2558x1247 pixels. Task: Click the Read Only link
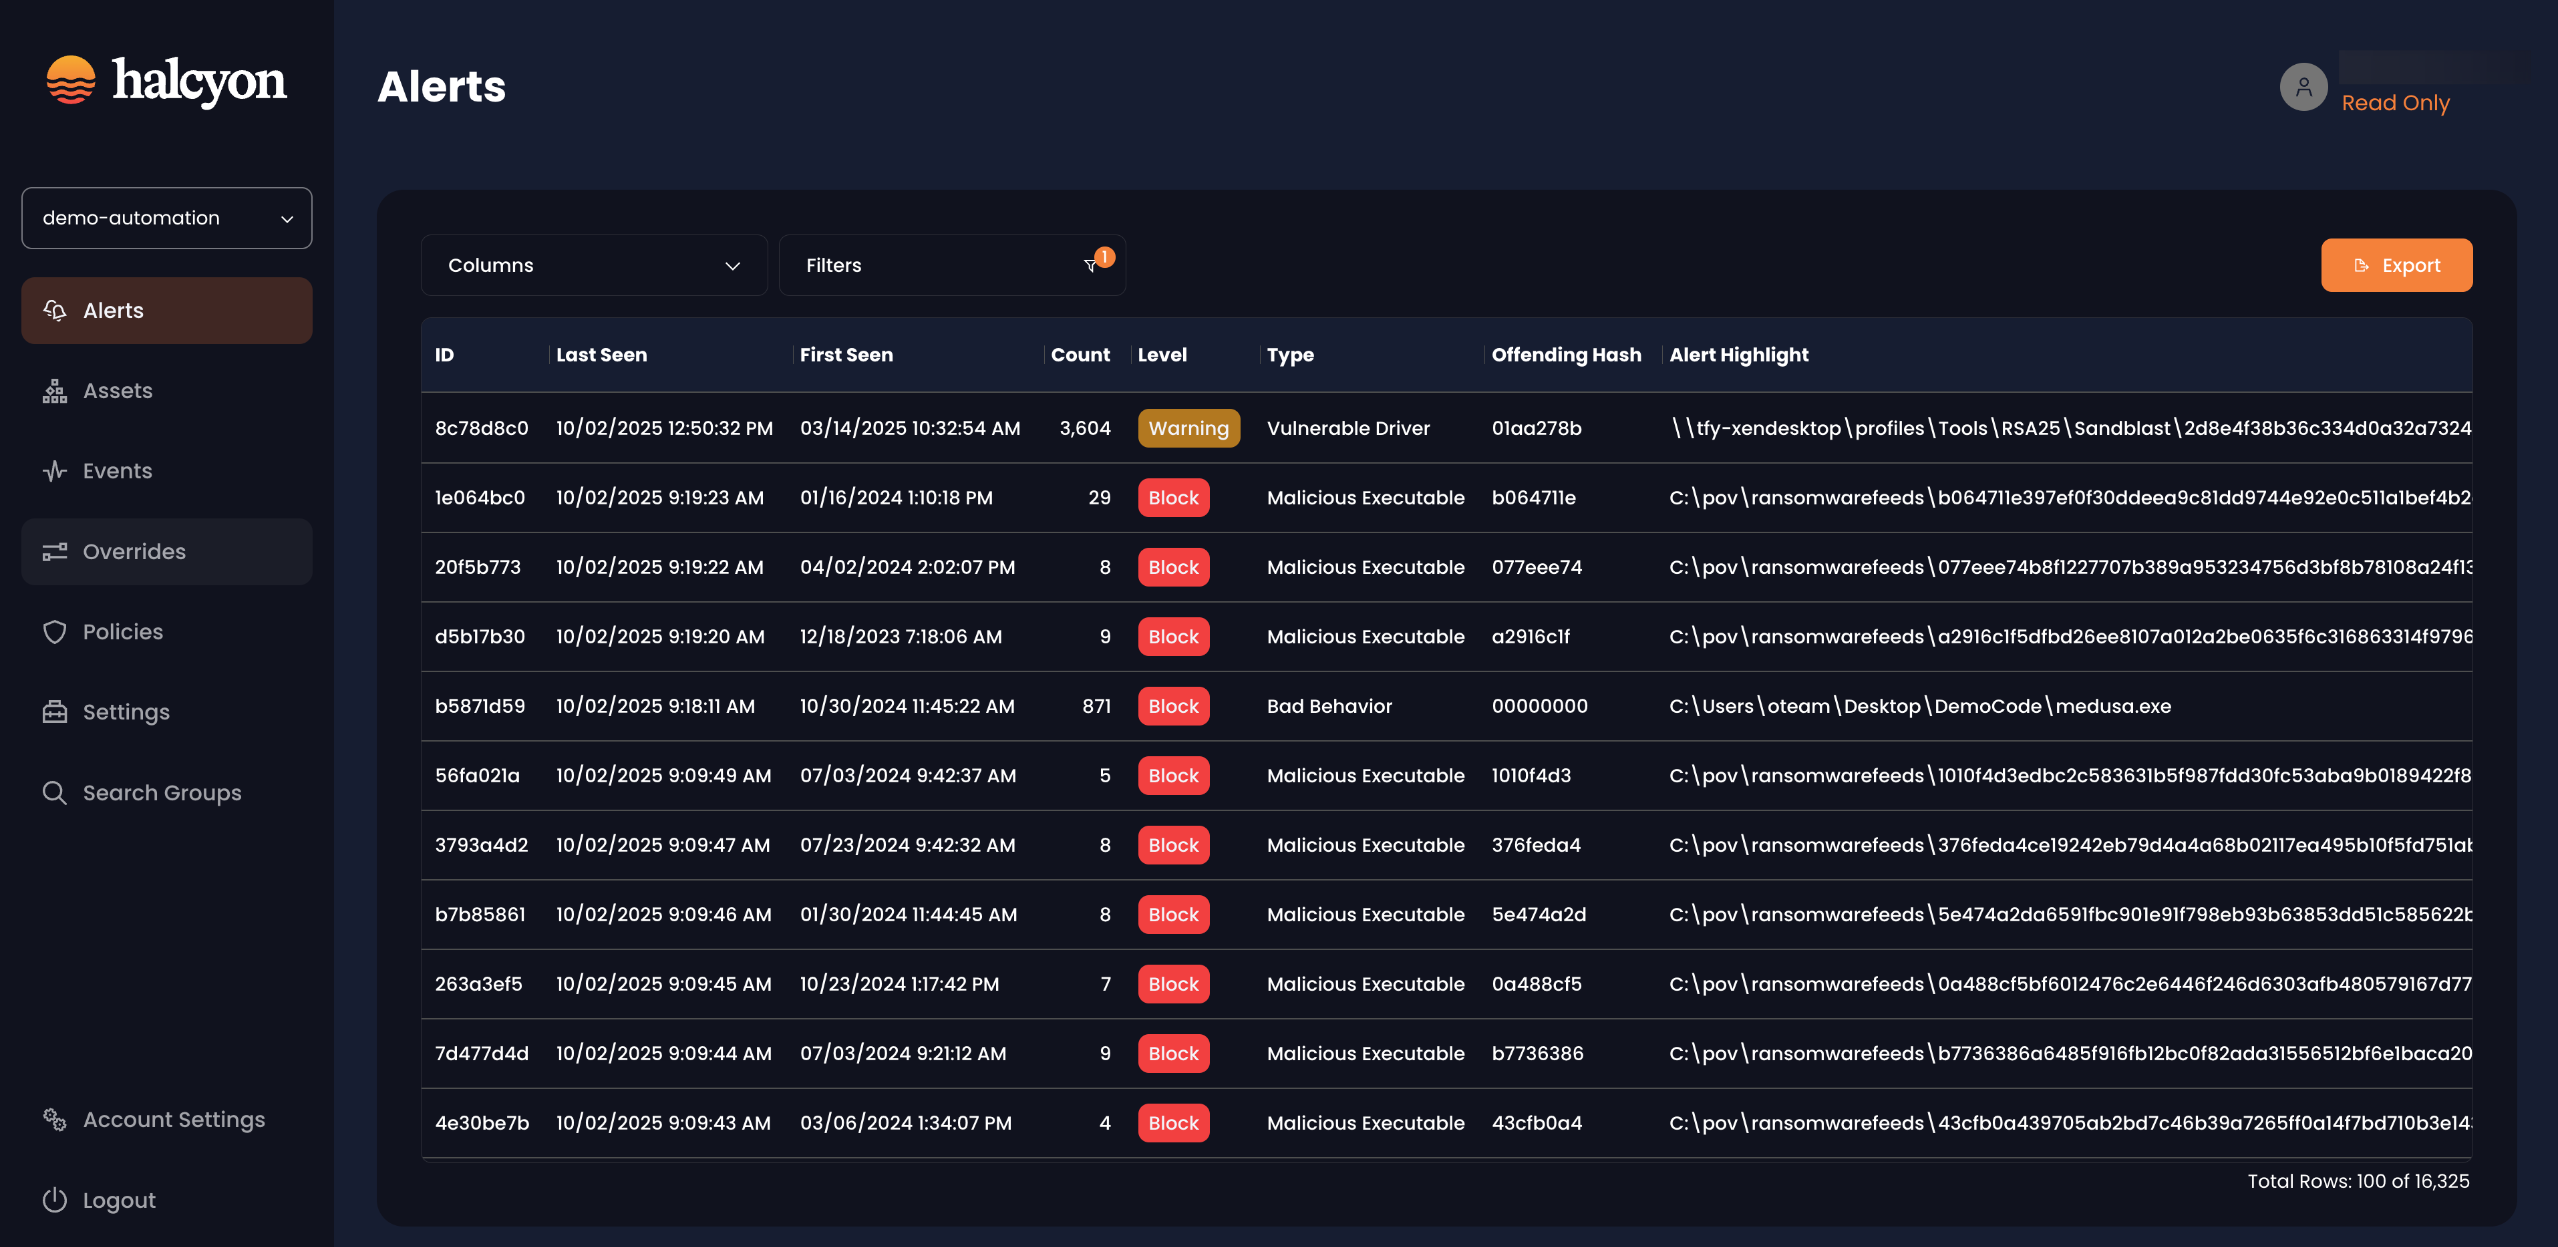[x=2395, y=103]
